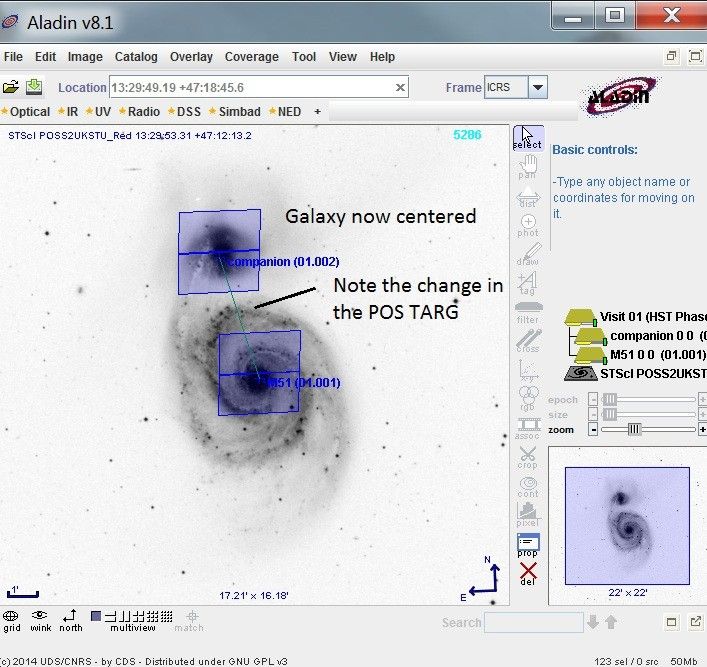Click the search previous down arrow

593,622
